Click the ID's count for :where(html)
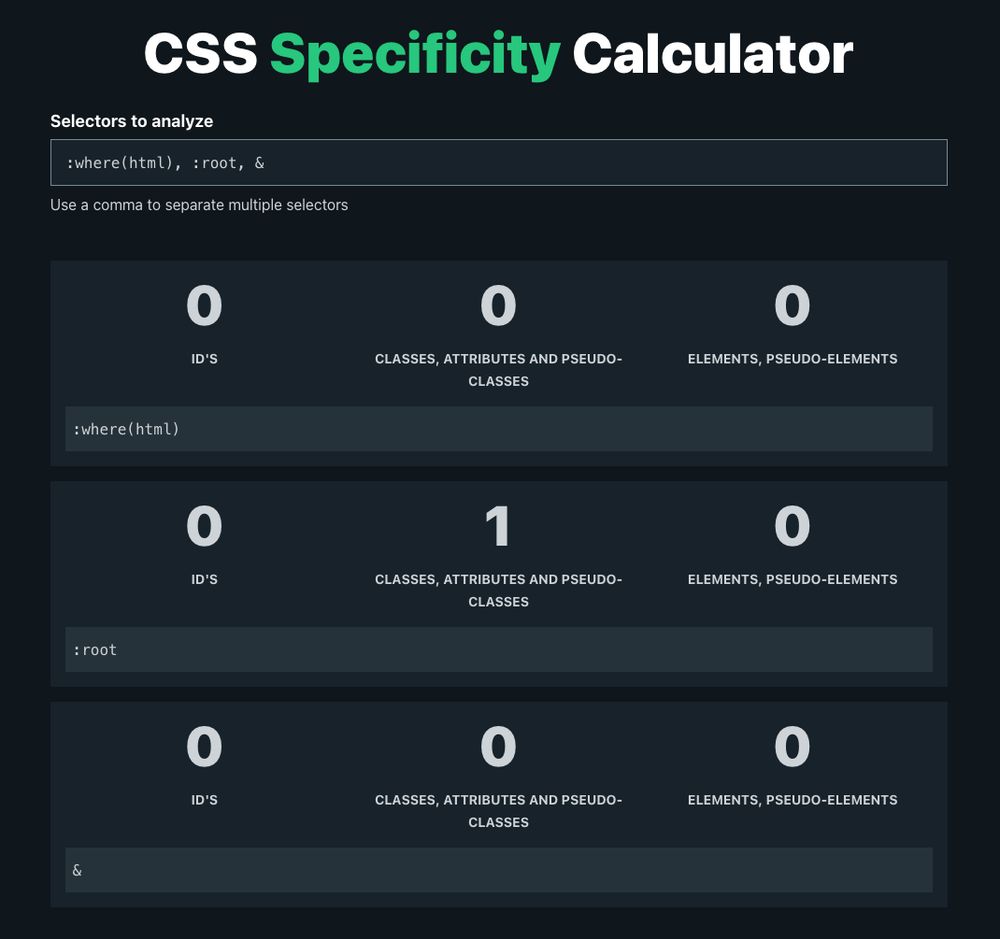 click(x=204, y=306)
